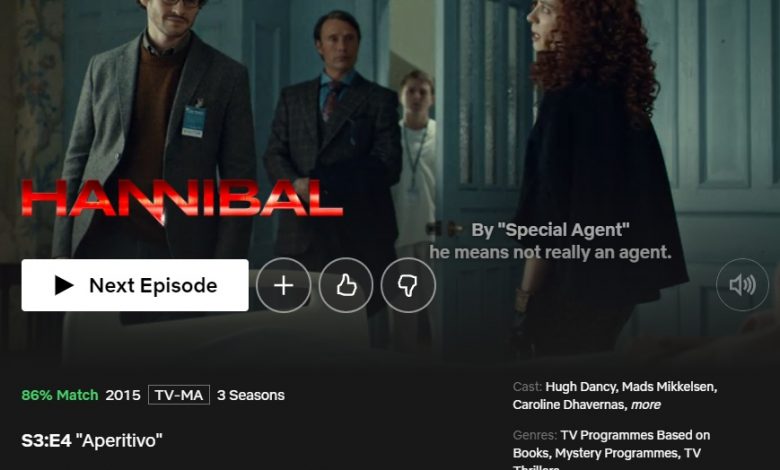The width and height of the screenshot is (780, 470).
Task: Open cast member Caroline Dhavernas's page
Action: pos(570,405)
